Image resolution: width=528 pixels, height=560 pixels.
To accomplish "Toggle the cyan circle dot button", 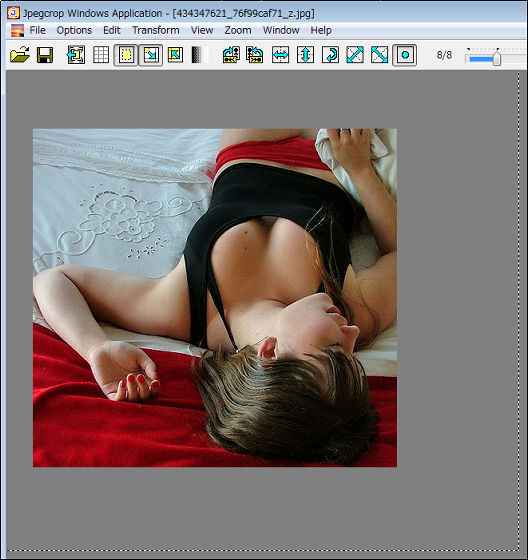I will [405, 55].
